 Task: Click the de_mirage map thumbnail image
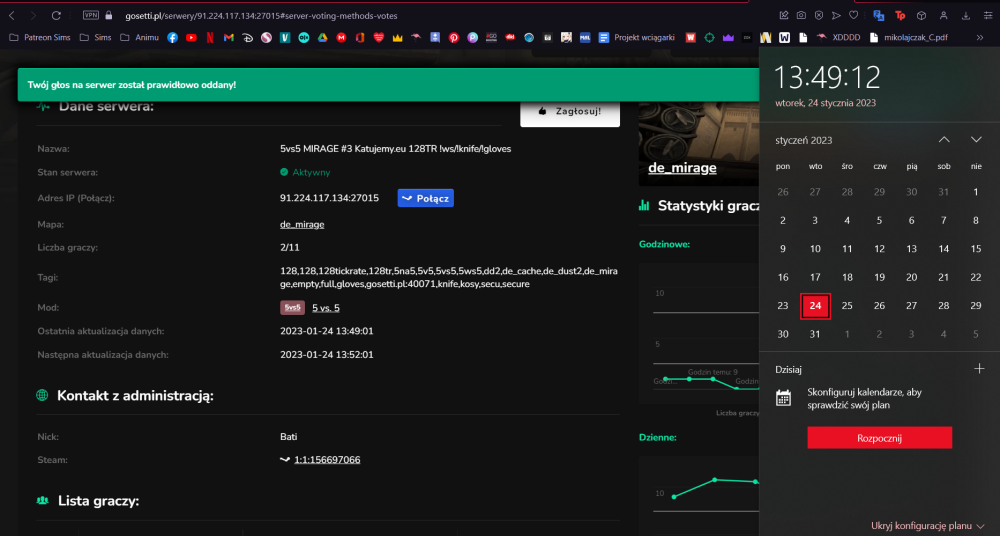[x=699, y=144]
